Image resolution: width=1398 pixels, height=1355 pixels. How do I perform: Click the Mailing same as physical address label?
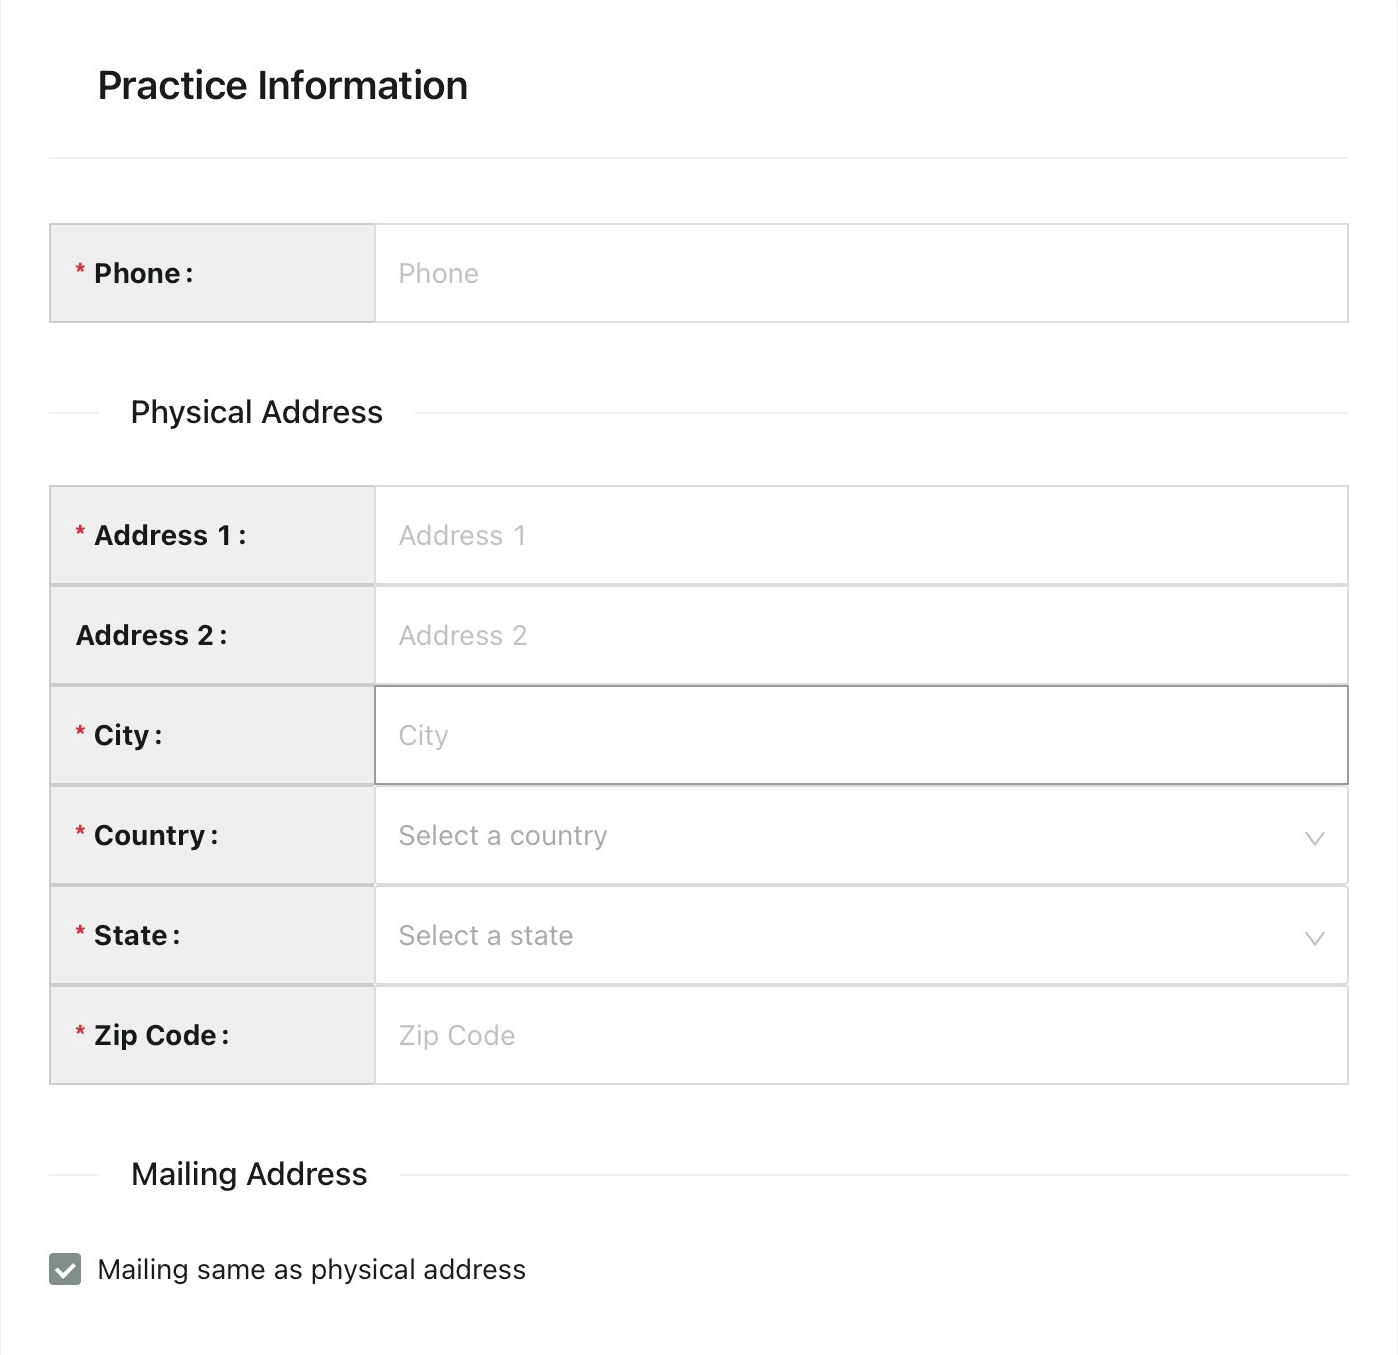tap(311, 1269)
